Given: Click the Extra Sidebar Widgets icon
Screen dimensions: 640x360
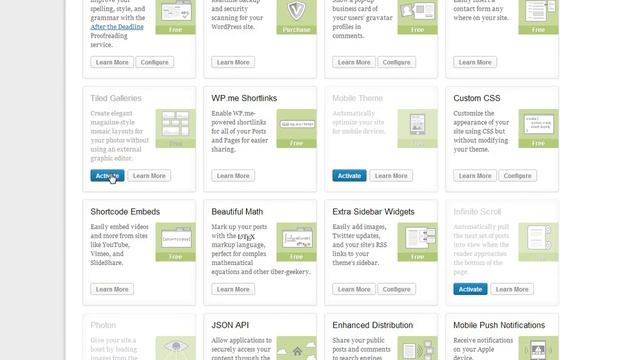Looking at the screenshot, I should [x=417, y=242].
